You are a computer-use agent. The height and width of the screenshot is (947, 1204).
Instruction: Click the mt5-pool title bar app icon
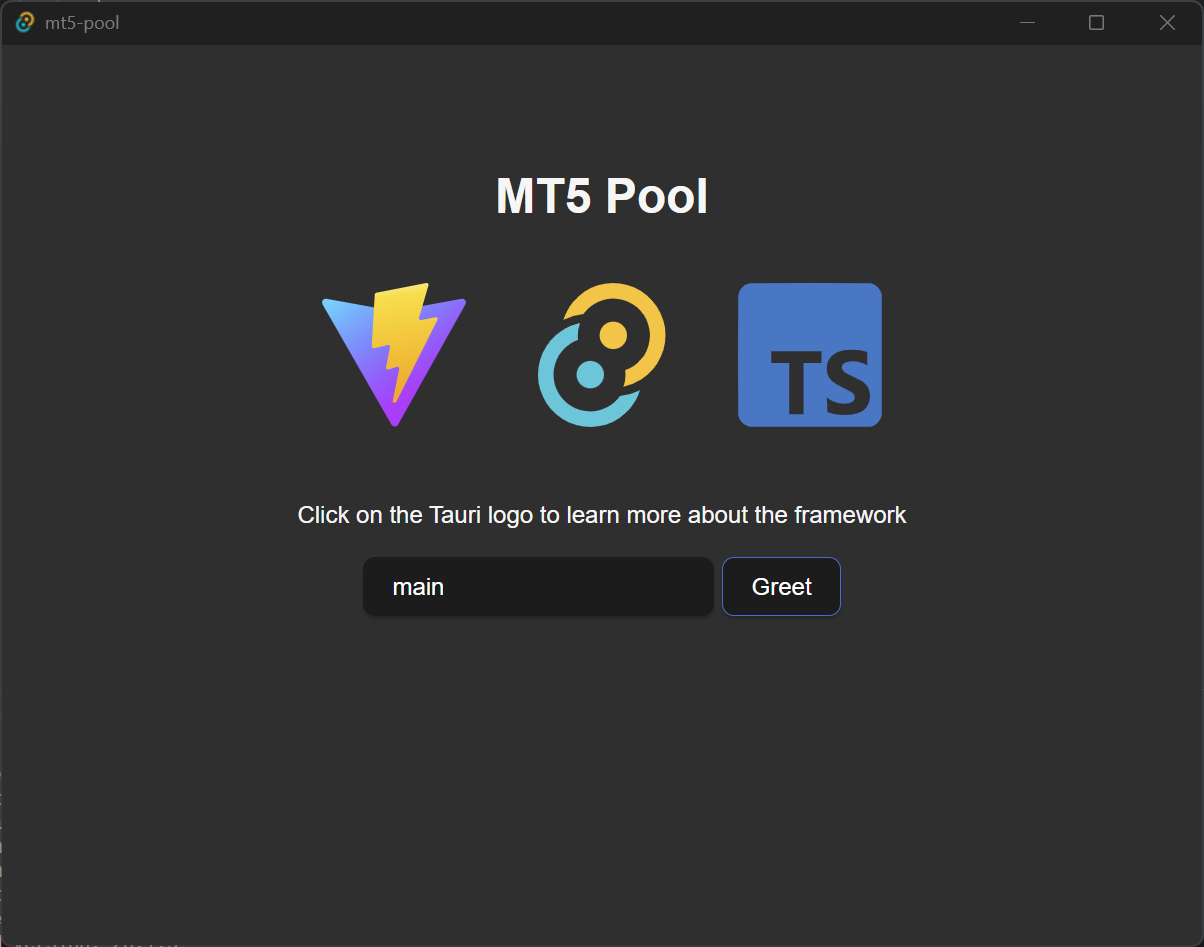pos(25,22)
